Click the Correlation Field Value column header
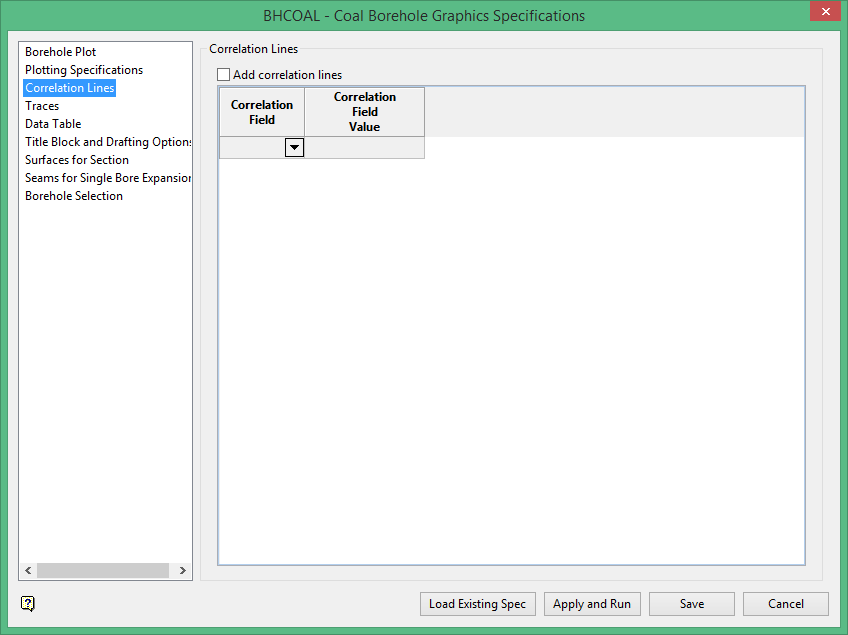 (x=365, y=112)
